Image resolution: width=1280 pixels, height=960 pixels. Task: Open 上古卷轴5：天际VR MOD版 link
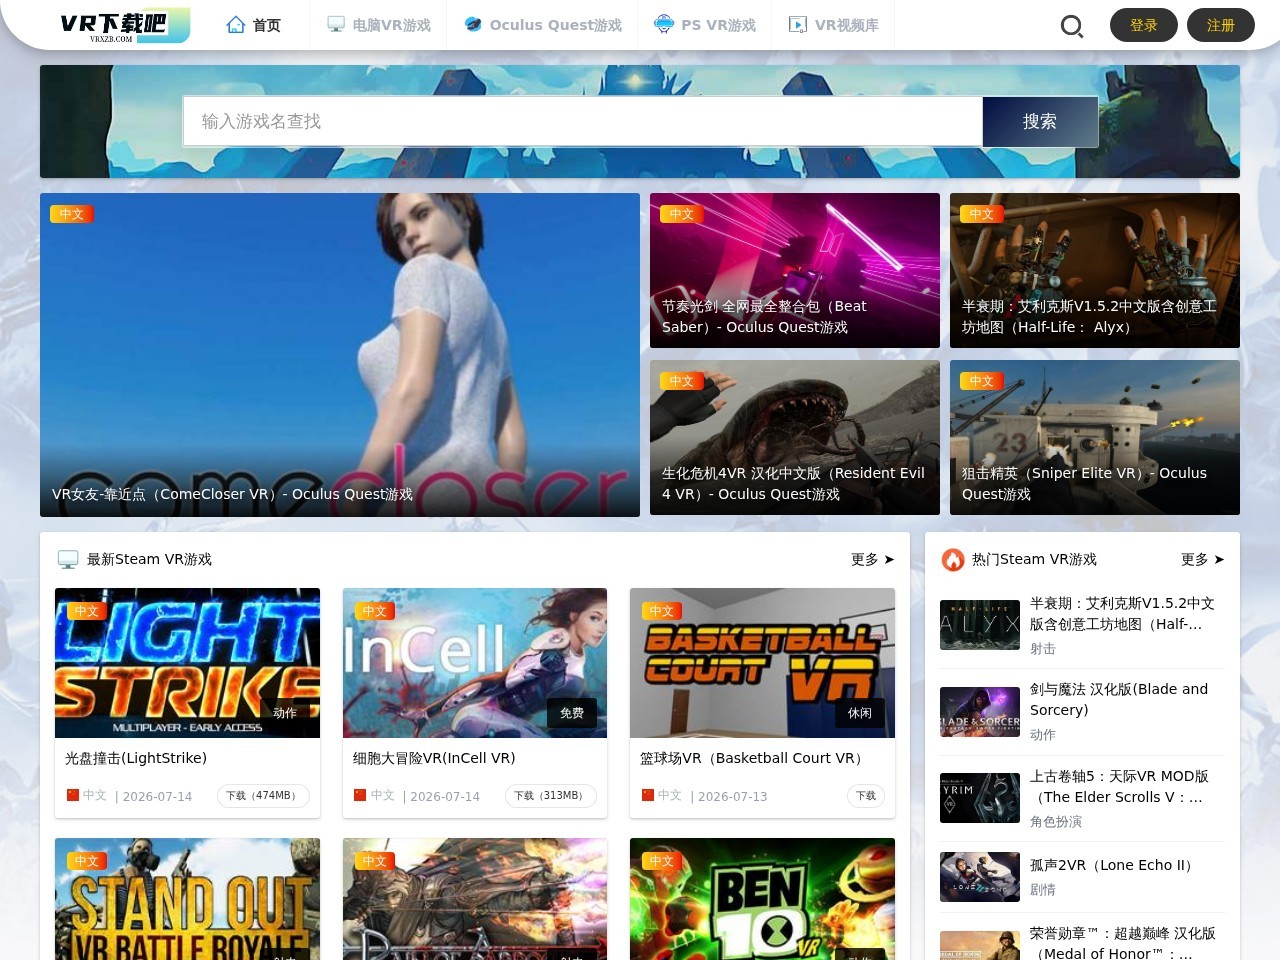pyautogui.click(x=1119, y=786)
